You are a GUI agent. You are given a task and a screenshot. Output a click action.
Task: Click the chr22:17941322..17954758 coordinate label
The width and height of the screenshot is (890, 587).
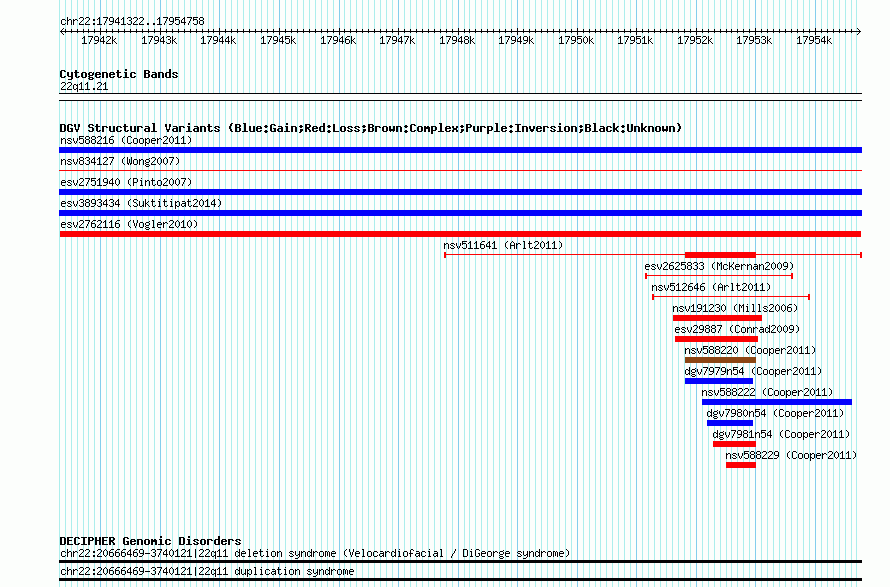click(x=132, y=21)
